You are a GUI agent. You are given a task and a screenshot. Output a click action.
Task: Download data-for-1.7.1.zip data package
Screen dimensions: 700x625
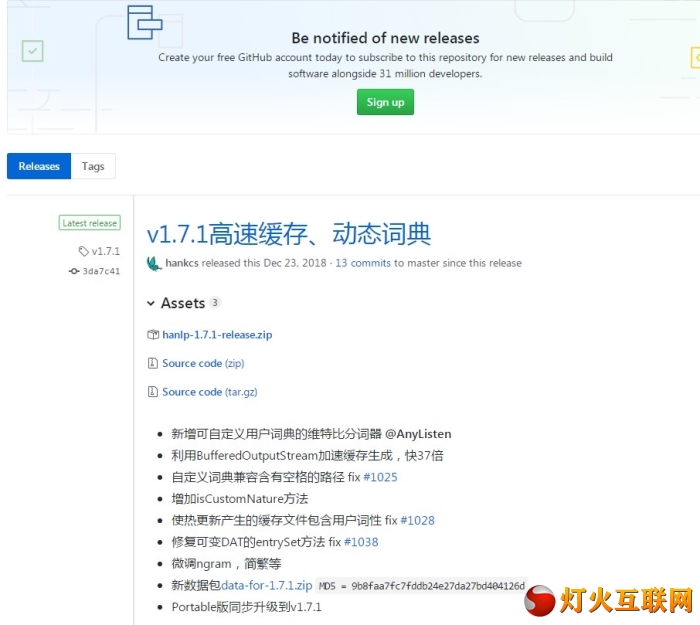tap(267, 585)
